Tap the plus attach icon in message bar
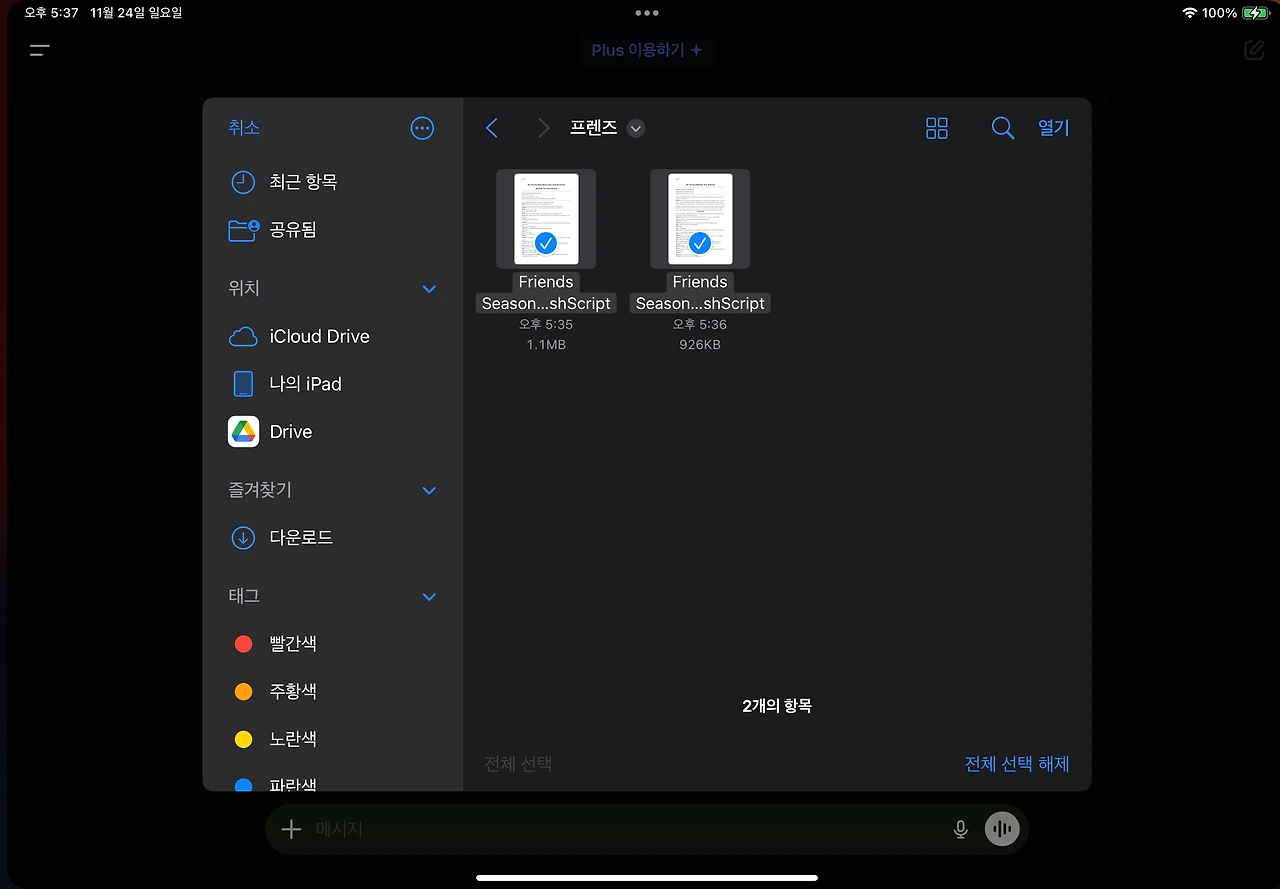Image resolution: width=1280 pixels, height=889 pixels. [x=291, y=829]
